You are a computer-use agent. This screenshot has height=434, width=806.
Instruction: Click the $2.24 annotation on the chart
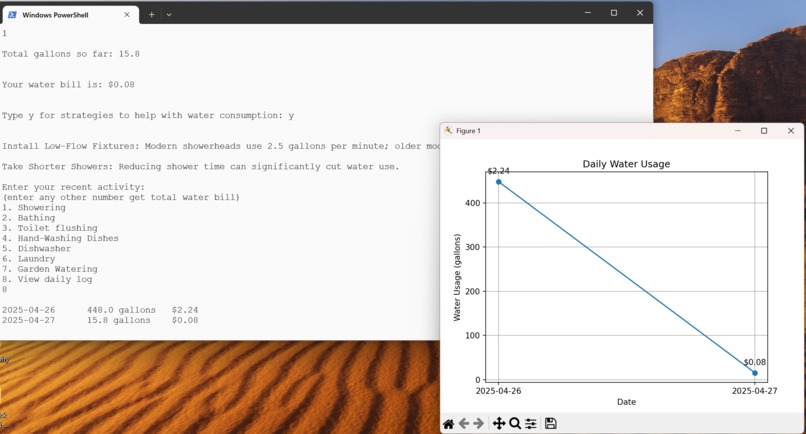point(498,171)
